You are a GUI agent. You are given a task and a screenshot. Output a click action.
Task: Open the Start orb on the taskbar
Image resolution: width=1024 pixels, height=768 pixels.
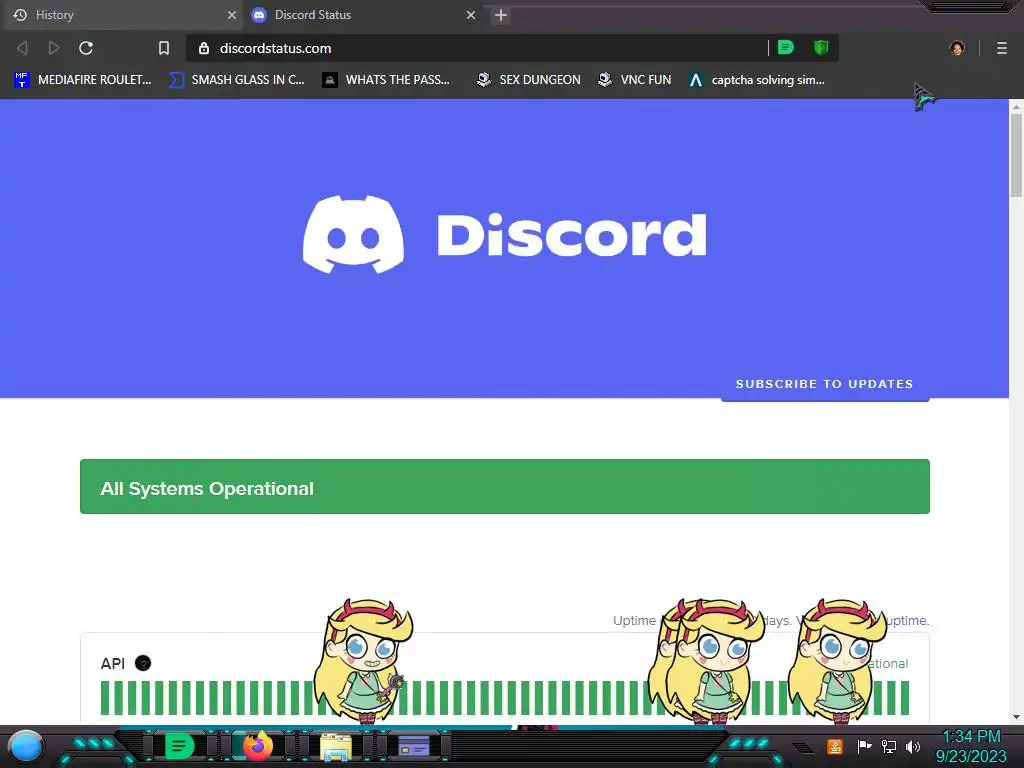26,747
